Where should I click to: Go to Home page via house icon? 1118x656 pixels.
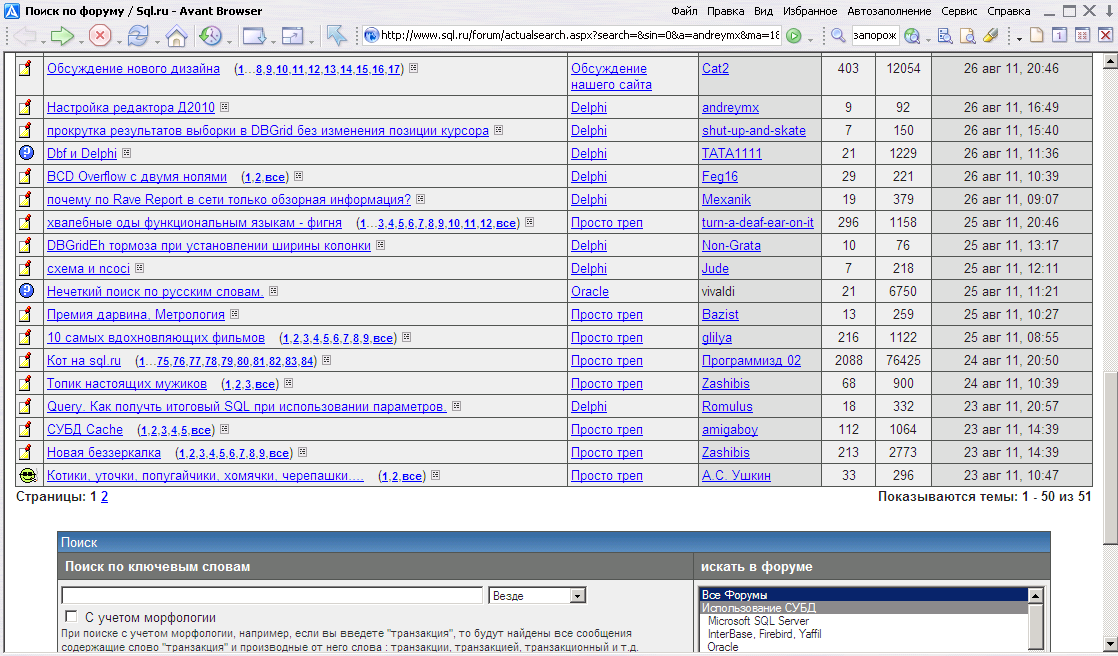click(176, 36)
